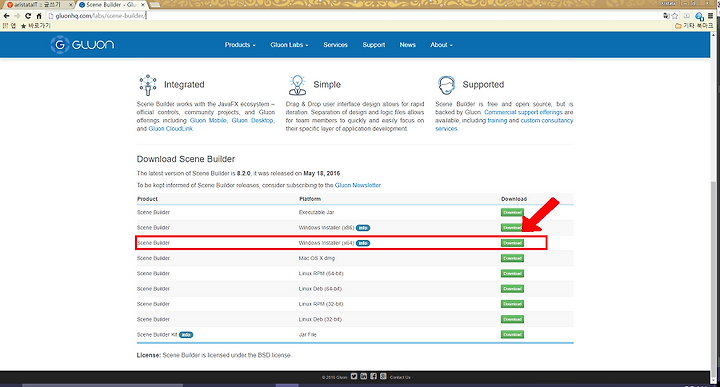Screen dimensions: 720x387
Task: Open the Support menu item
Action: tap(374, 45)
